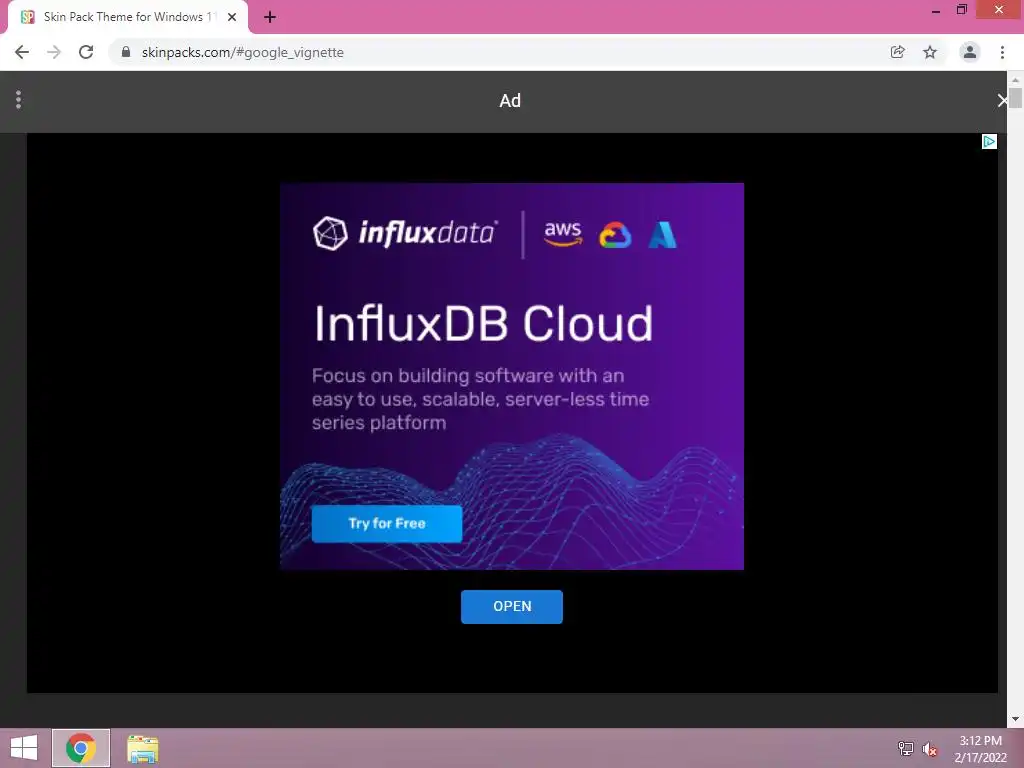This screenshot has width=1024, height=768.
Task: Click the 'Focus on building software' description
Action: pyautogui.click(x=481, y=399)
